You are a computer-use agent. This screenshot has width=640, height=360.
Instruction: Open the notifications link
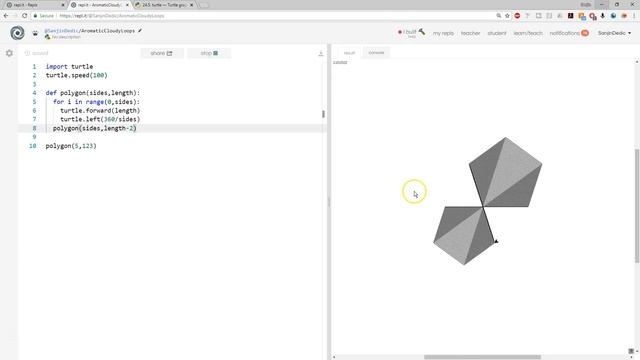click(x=564, y=33)
